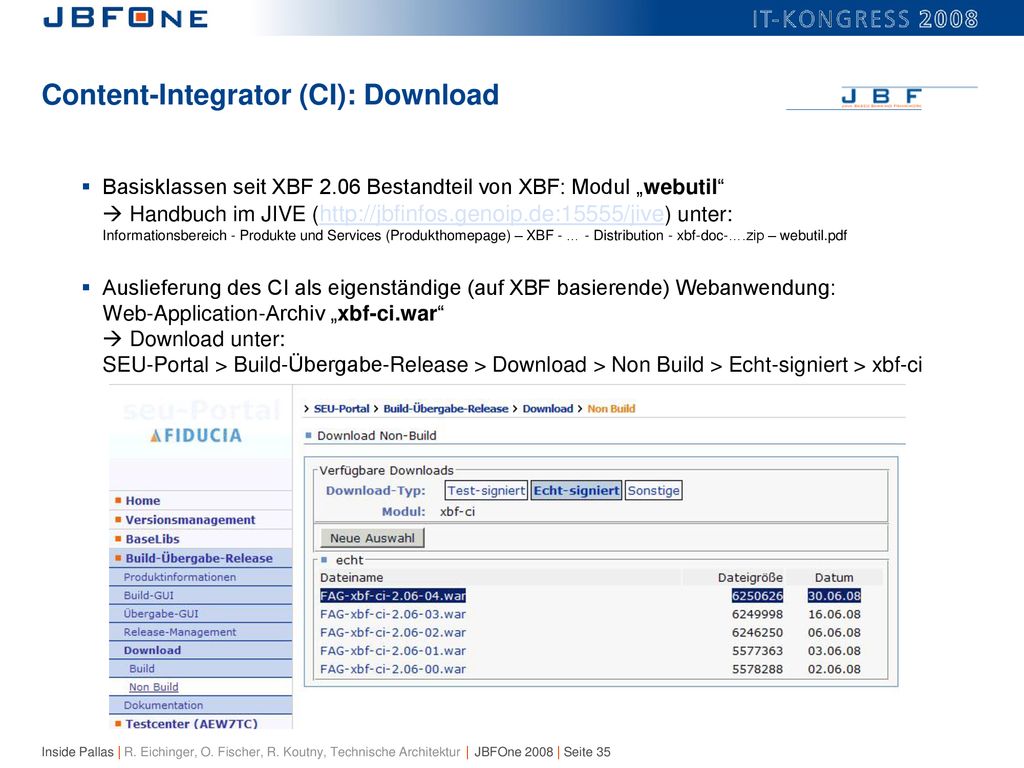Select date 30.06.08 cell
The image size is (1024, 768).
[834, 596]
